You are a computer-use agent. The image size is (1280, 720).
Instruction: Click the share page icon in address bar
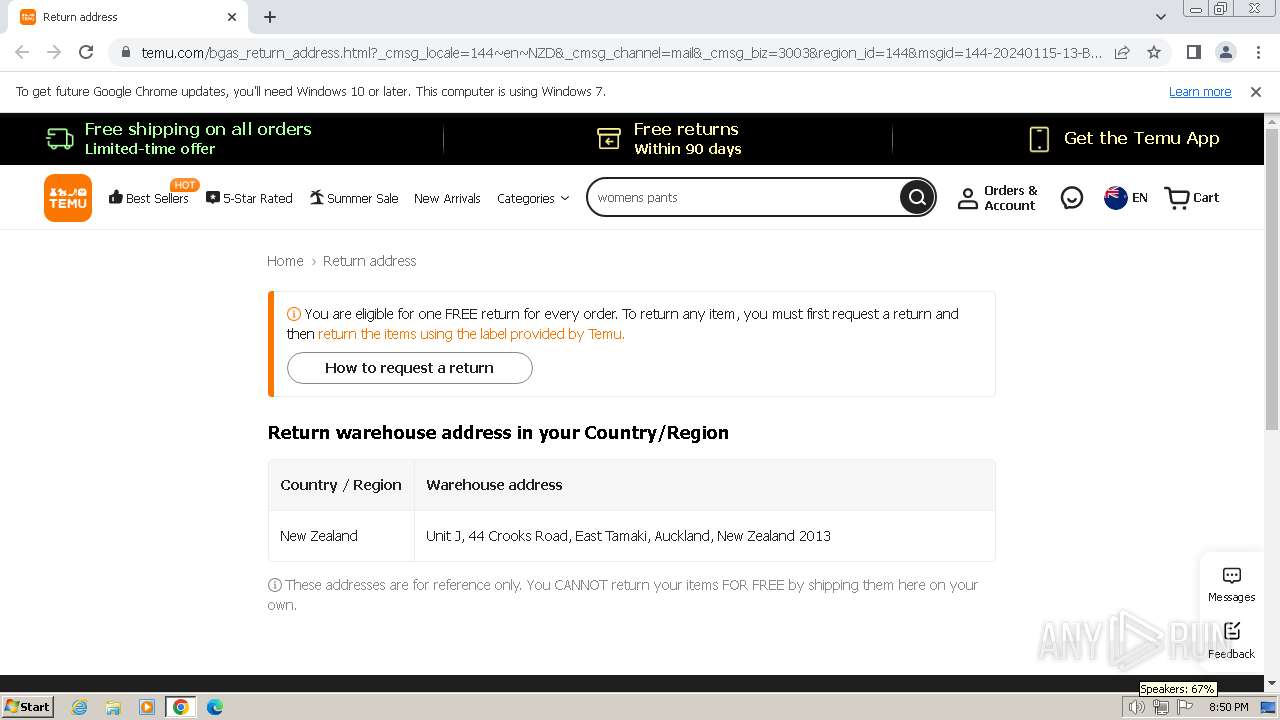coord(1122,52)
